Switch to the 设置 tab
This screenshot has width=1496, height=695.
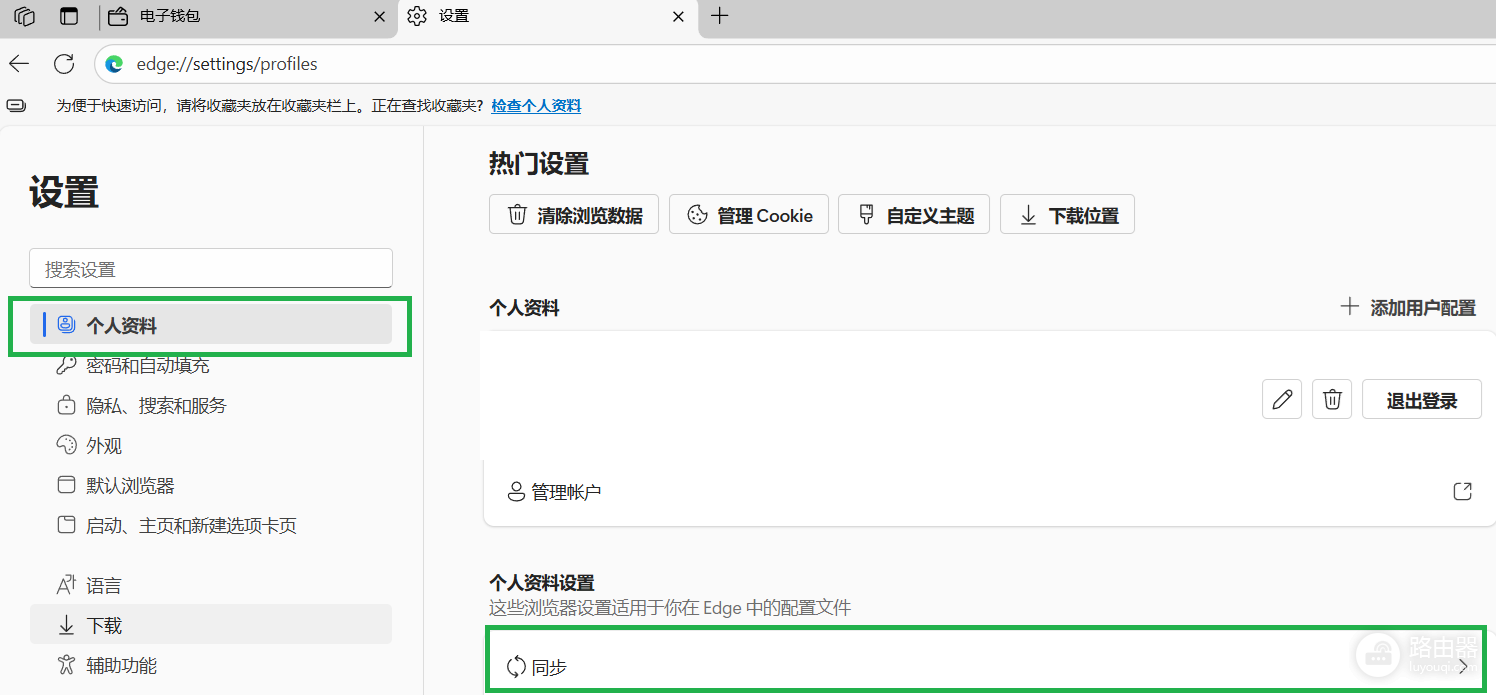click(546, 17)
